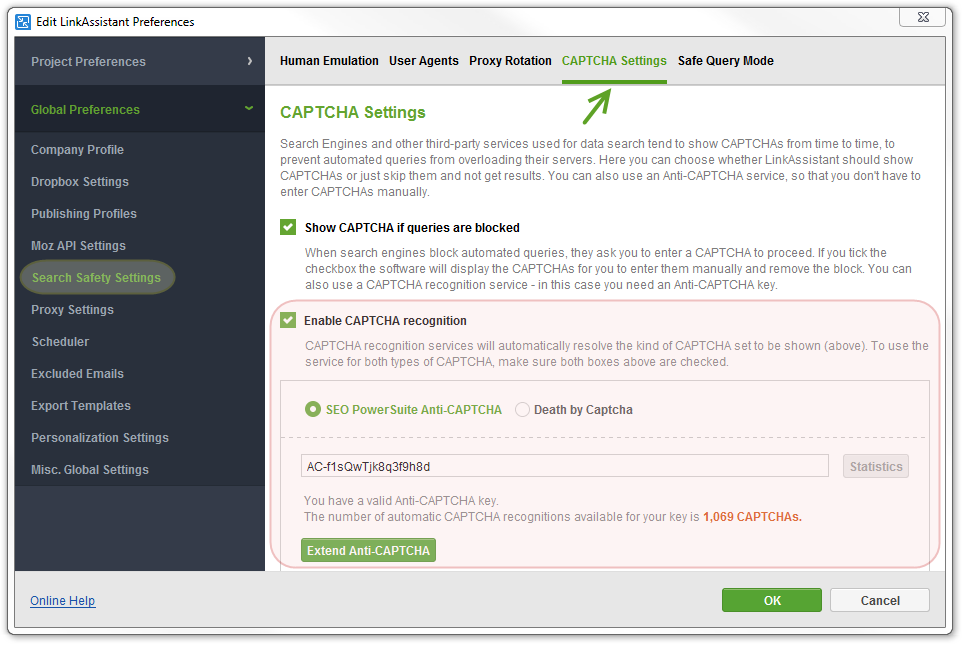This screenshot has height=645, width=963.
Task: Open Excluded Emails settings
Action: pyautogui.click(x=77, y=373)
